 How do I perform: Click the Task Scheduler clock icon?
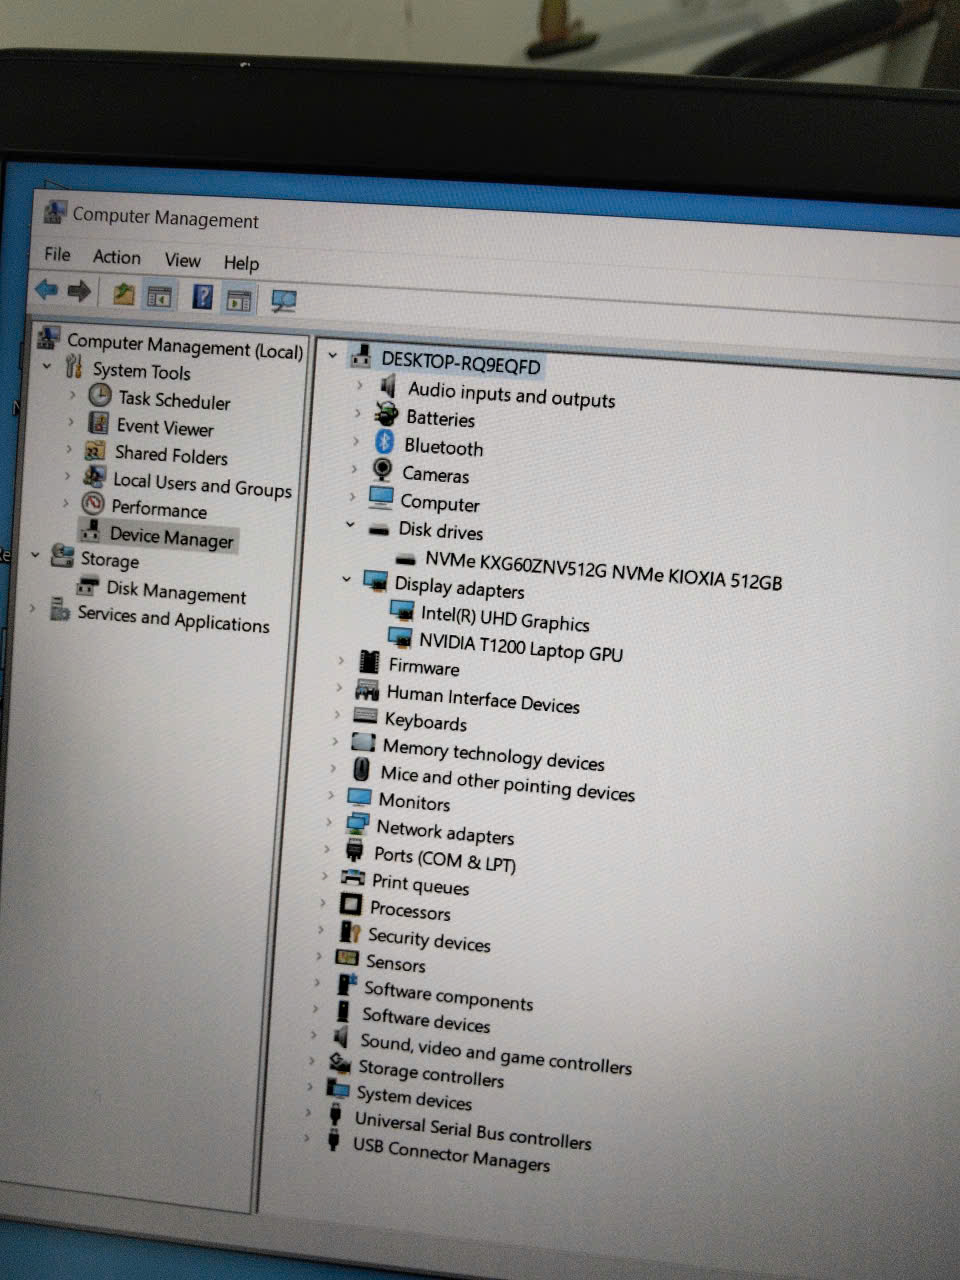pyautogui.click(x=100, y=396)
